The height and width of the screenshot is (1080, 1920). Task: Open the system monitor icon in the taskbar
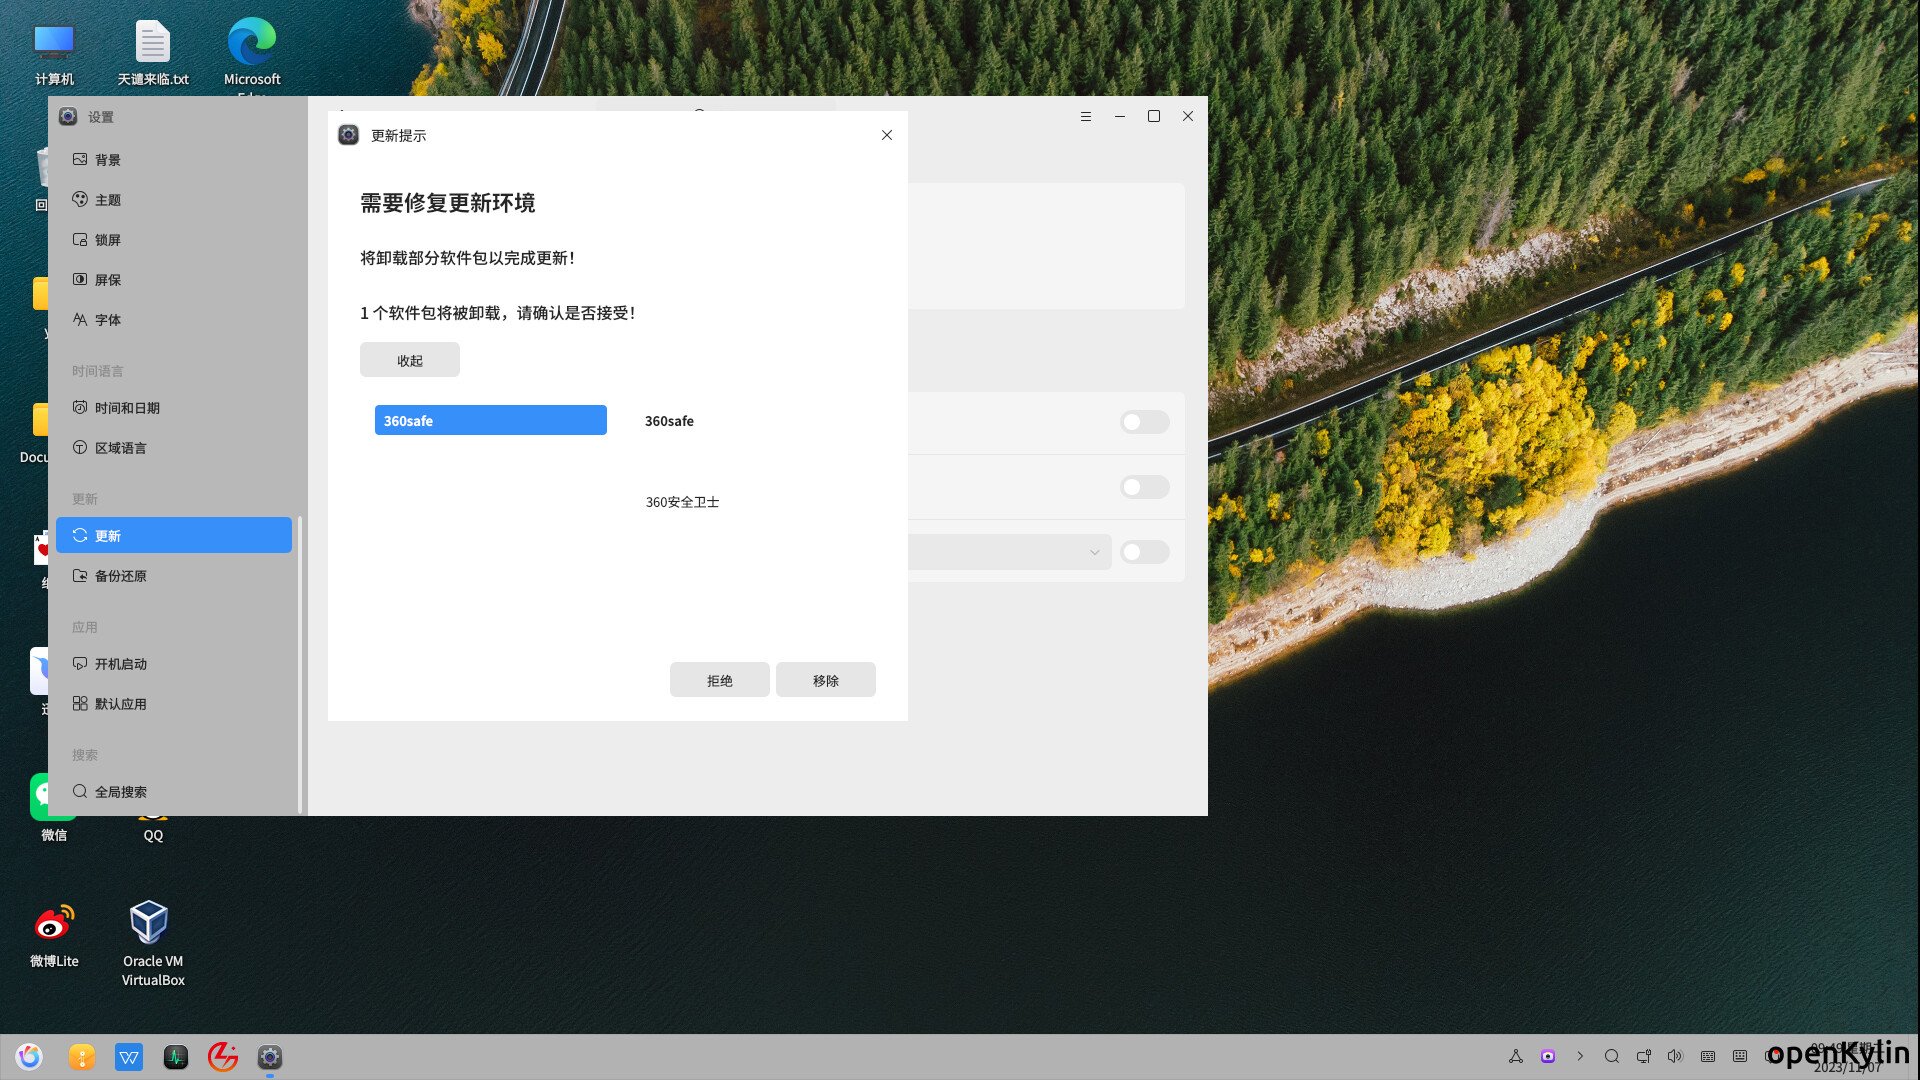pos(176,1057)
